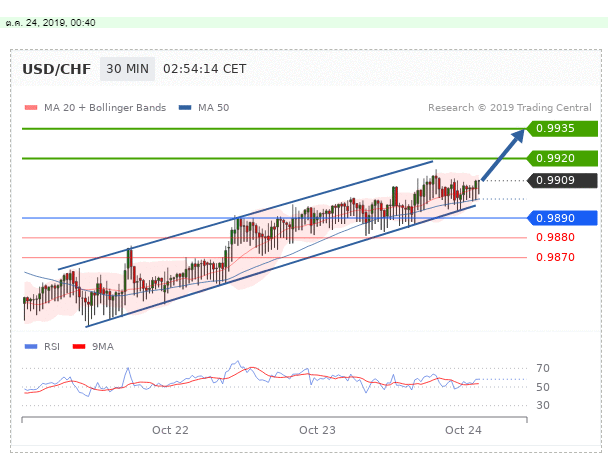Click the Research © 2019 Trading Central credit
The image size is (608, 463).
(x=510, y=107)
